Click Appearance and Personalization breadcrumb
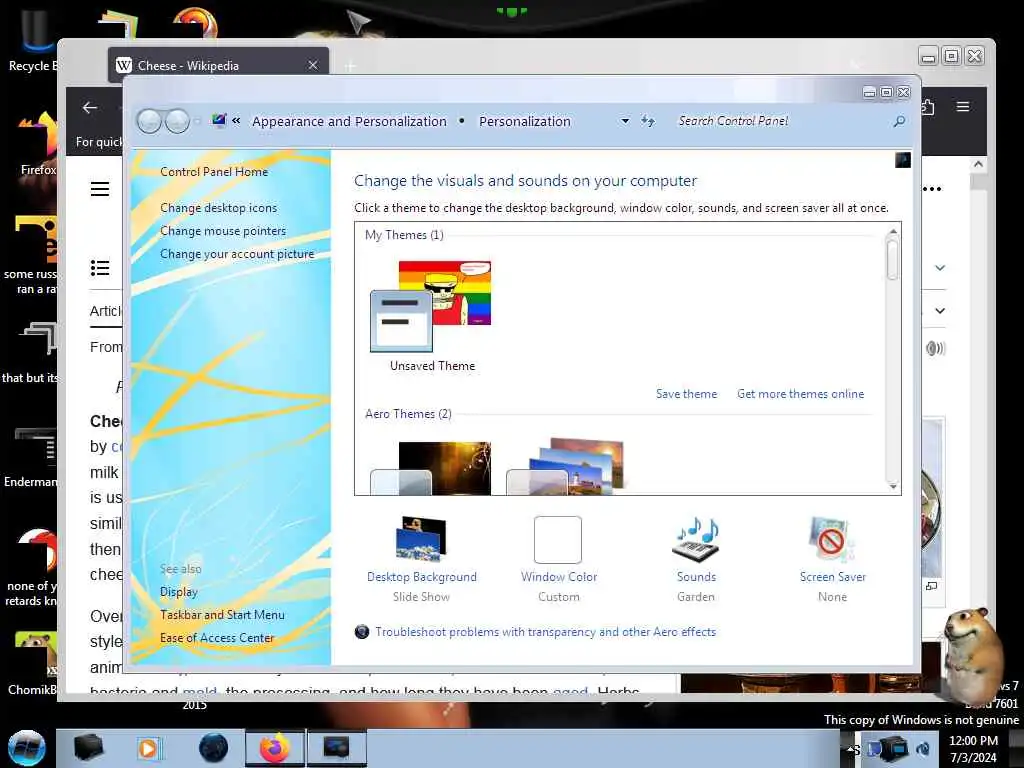 (349, 121)
